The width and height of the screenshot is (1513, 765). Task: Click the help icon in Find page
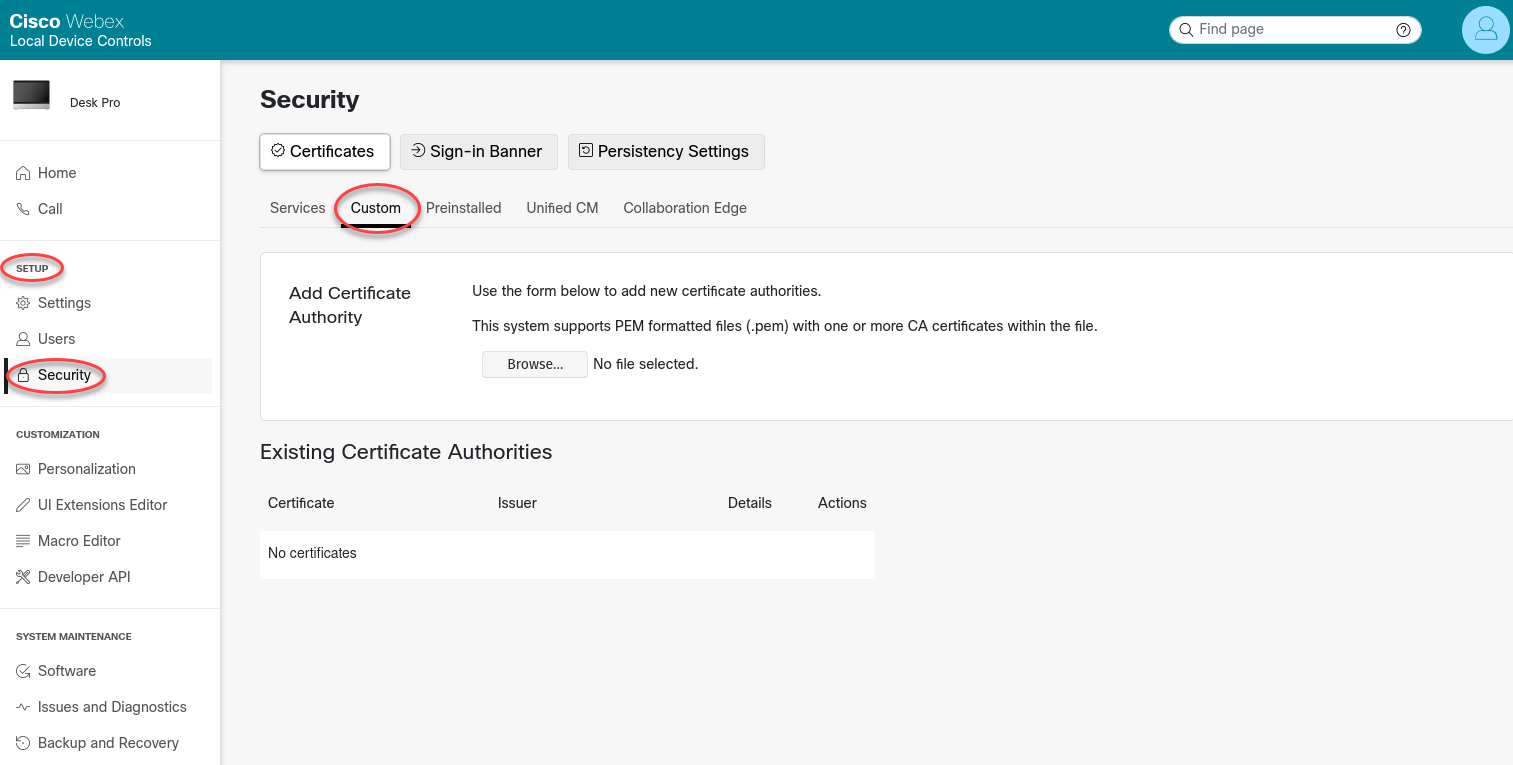click(1403, 30)
